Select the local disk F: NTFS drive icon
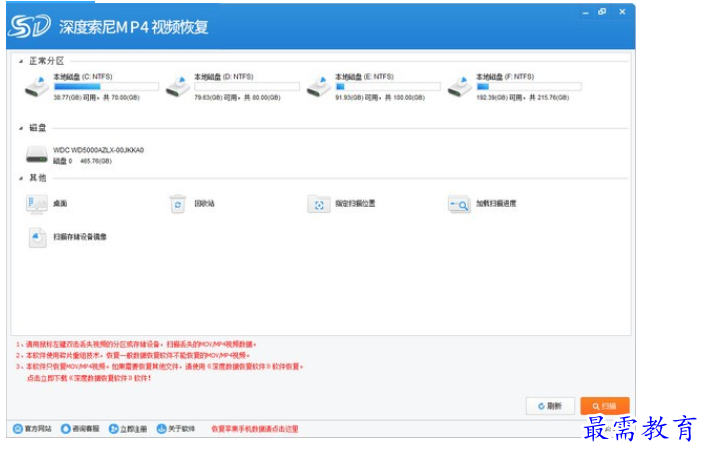This screenshot has height=460, width=705. pos(460,86)
